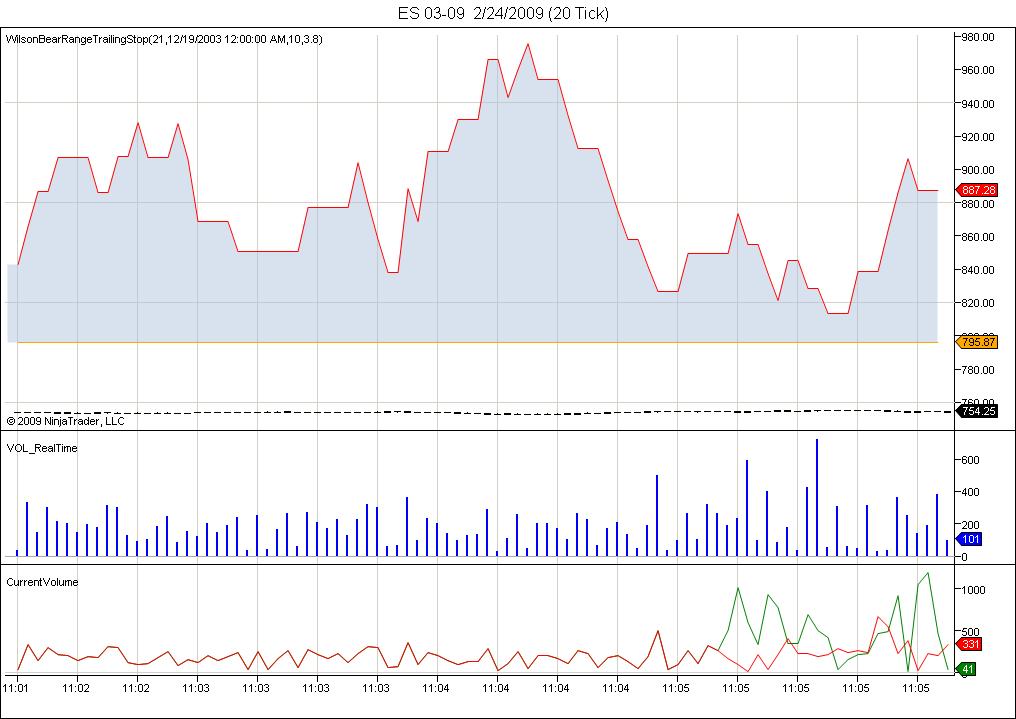Select the VOL_RealTime panel label
The width and height of the screenshot is (1016, 719).
[x=42, y=448]
